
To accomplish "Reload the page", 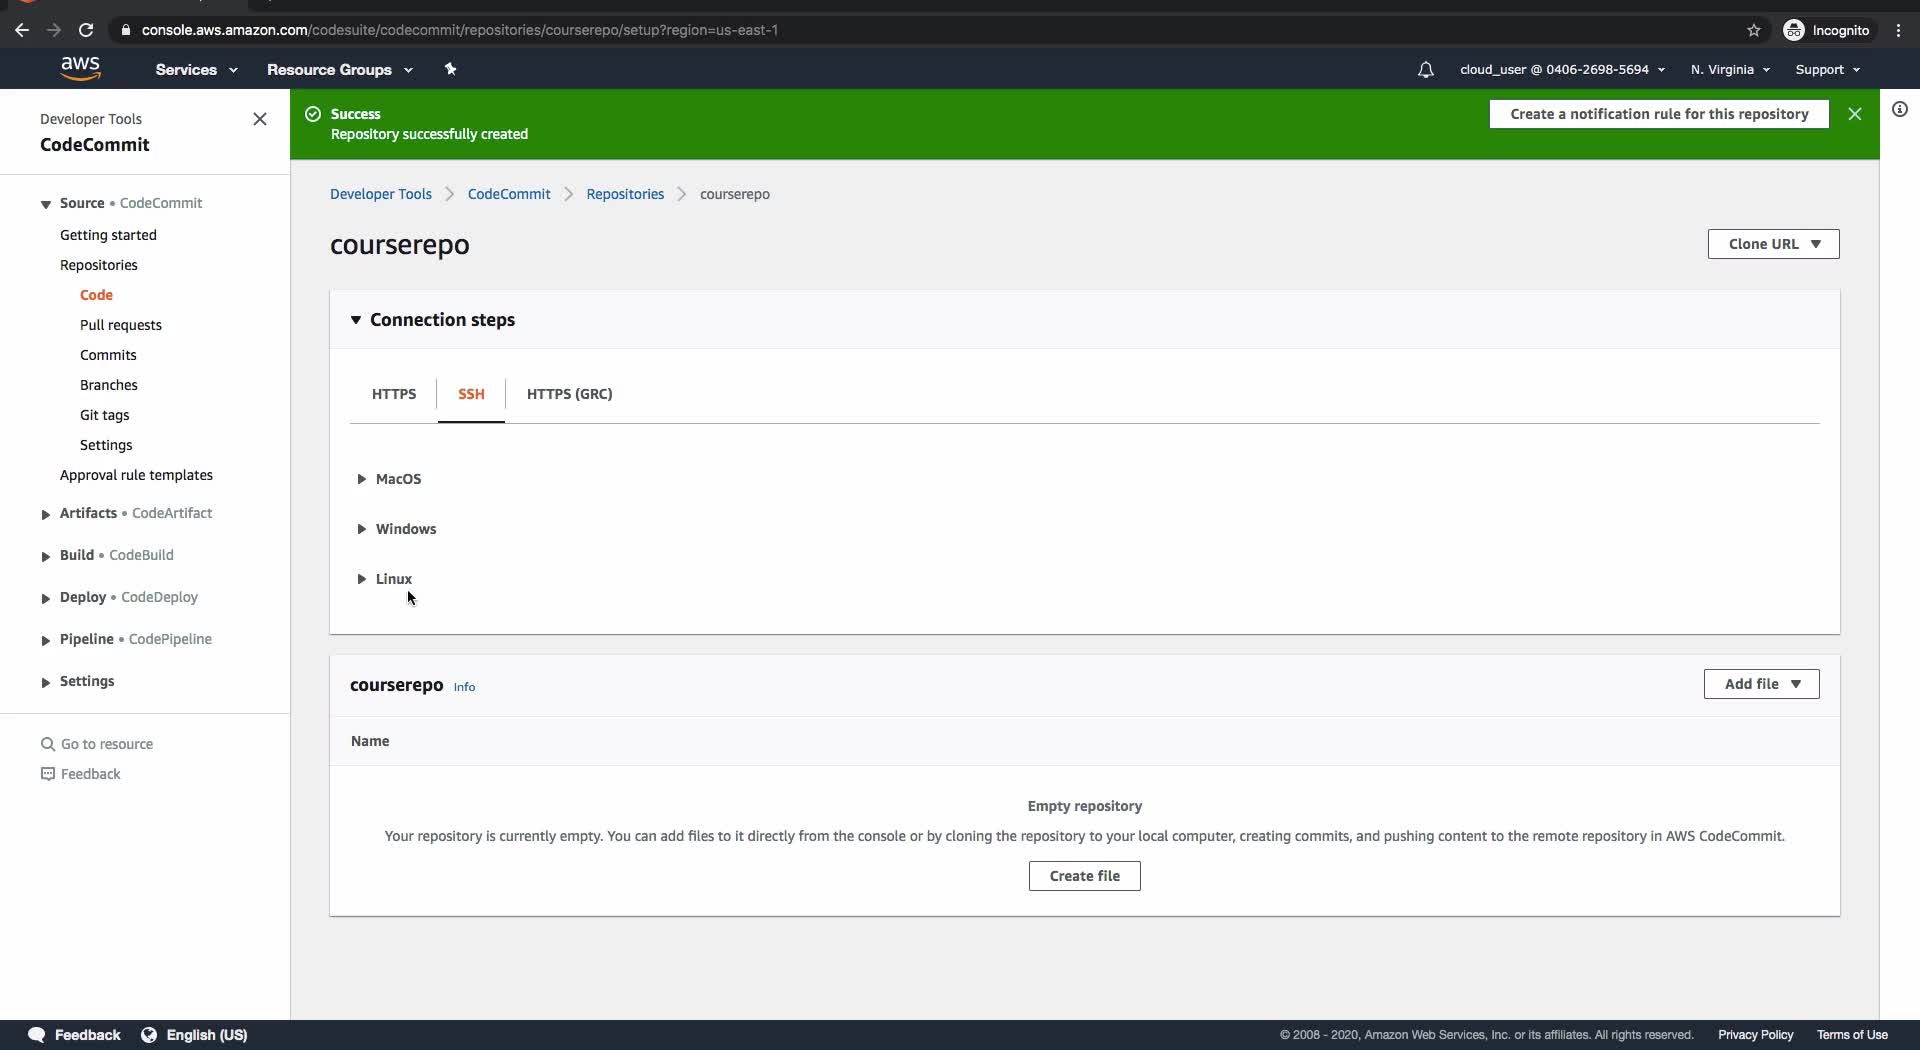I will click(86, 30).
